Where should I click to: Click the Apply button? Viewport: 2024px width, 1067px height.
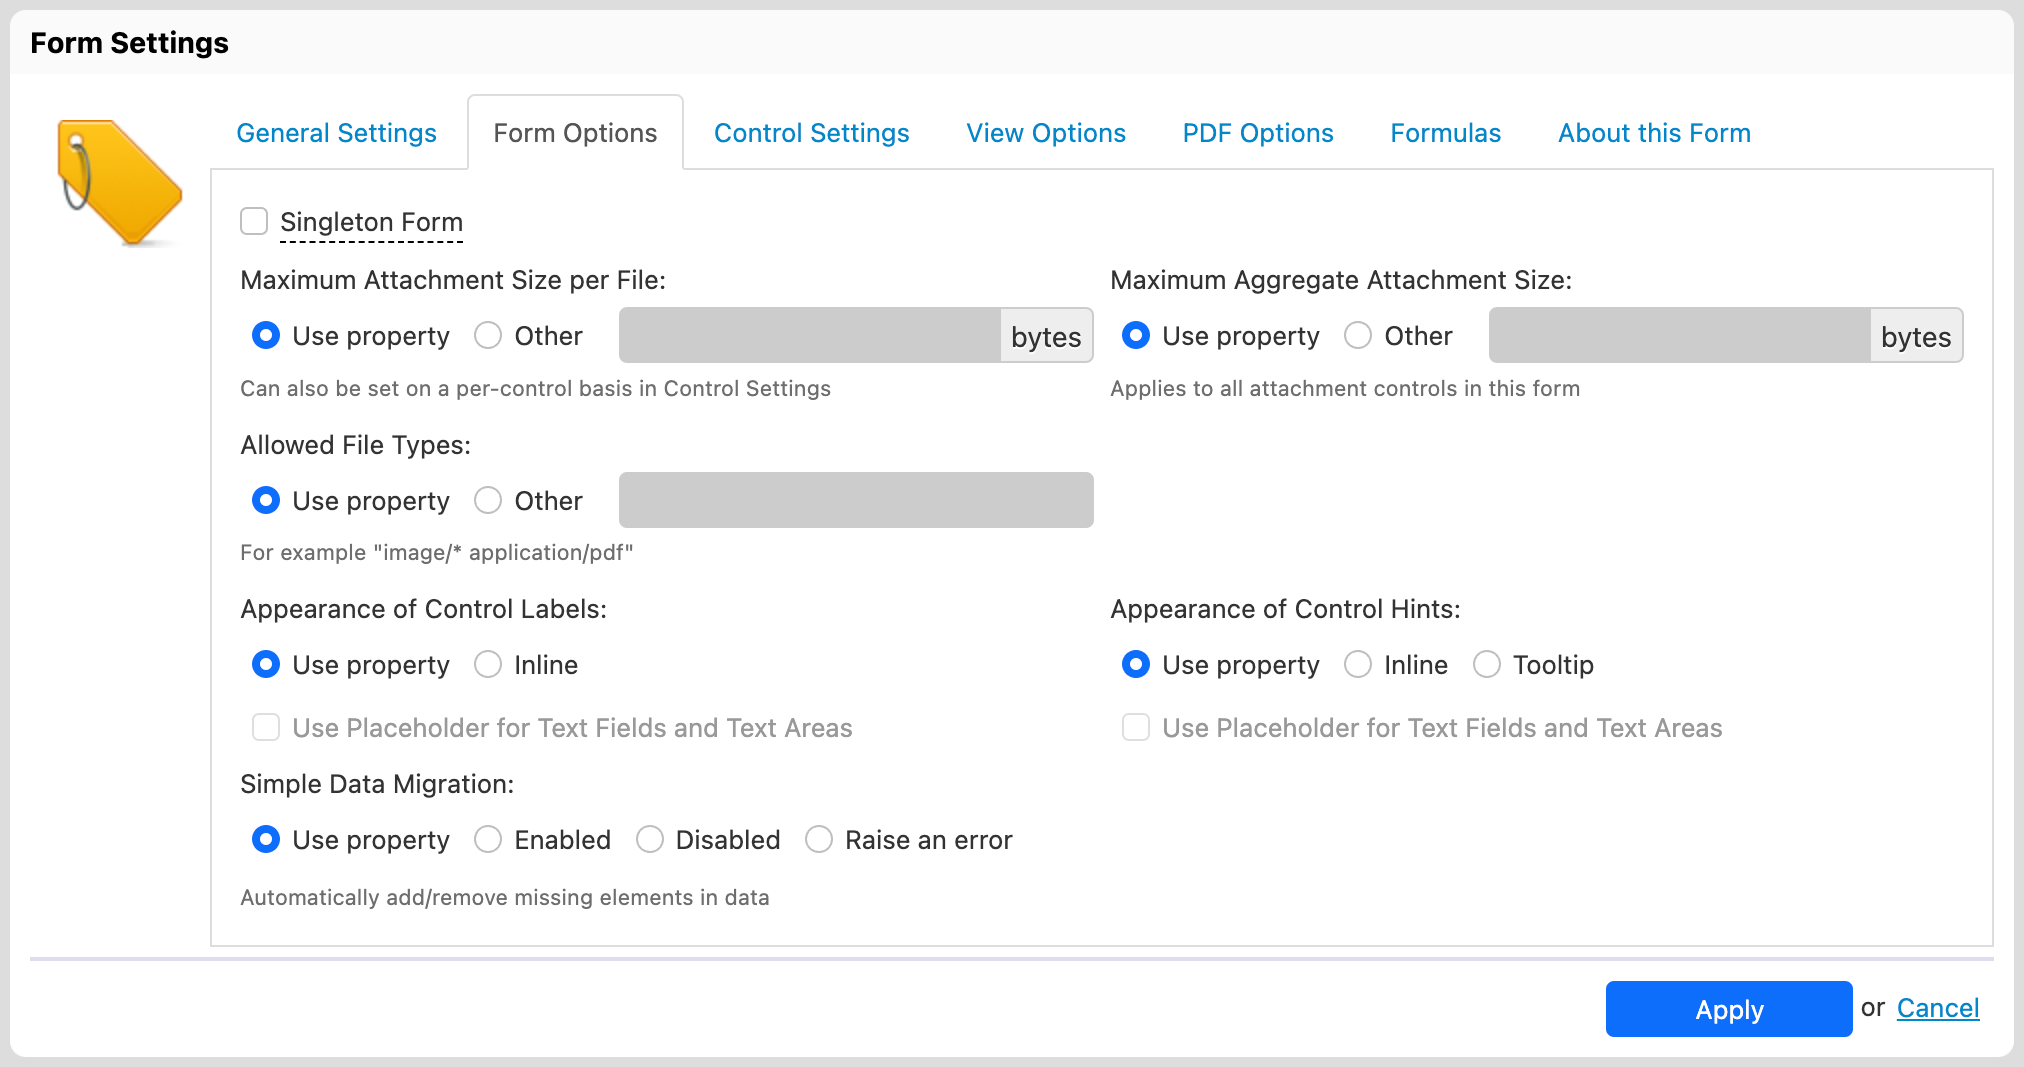(1728, 1009)
